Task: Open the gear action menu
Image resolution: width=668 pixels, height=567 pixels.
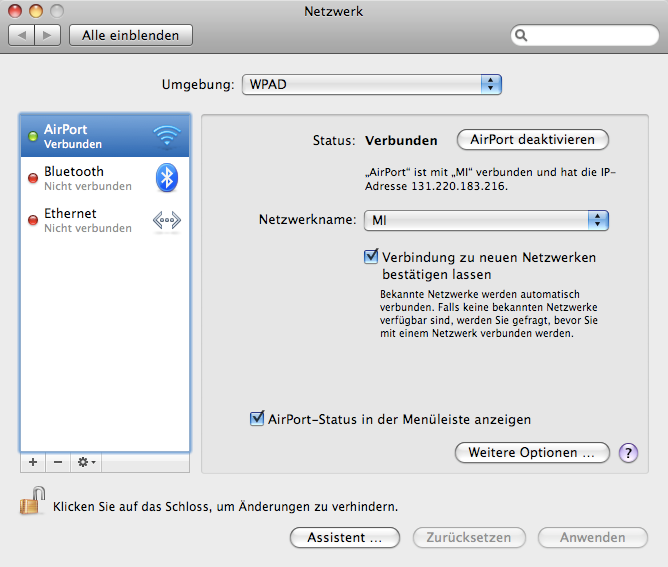Action: point(86,462)
